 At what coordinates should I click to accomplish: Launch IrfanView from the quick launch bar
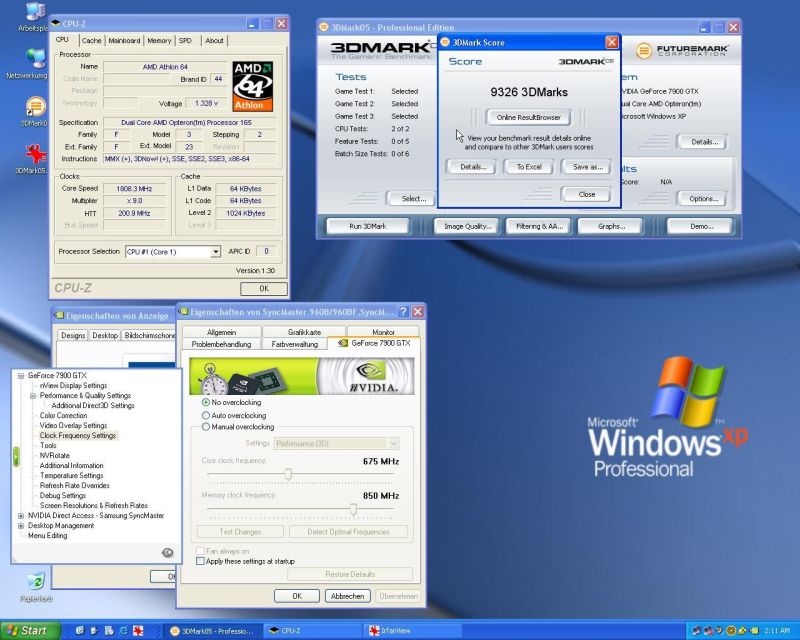click(138, 631)
